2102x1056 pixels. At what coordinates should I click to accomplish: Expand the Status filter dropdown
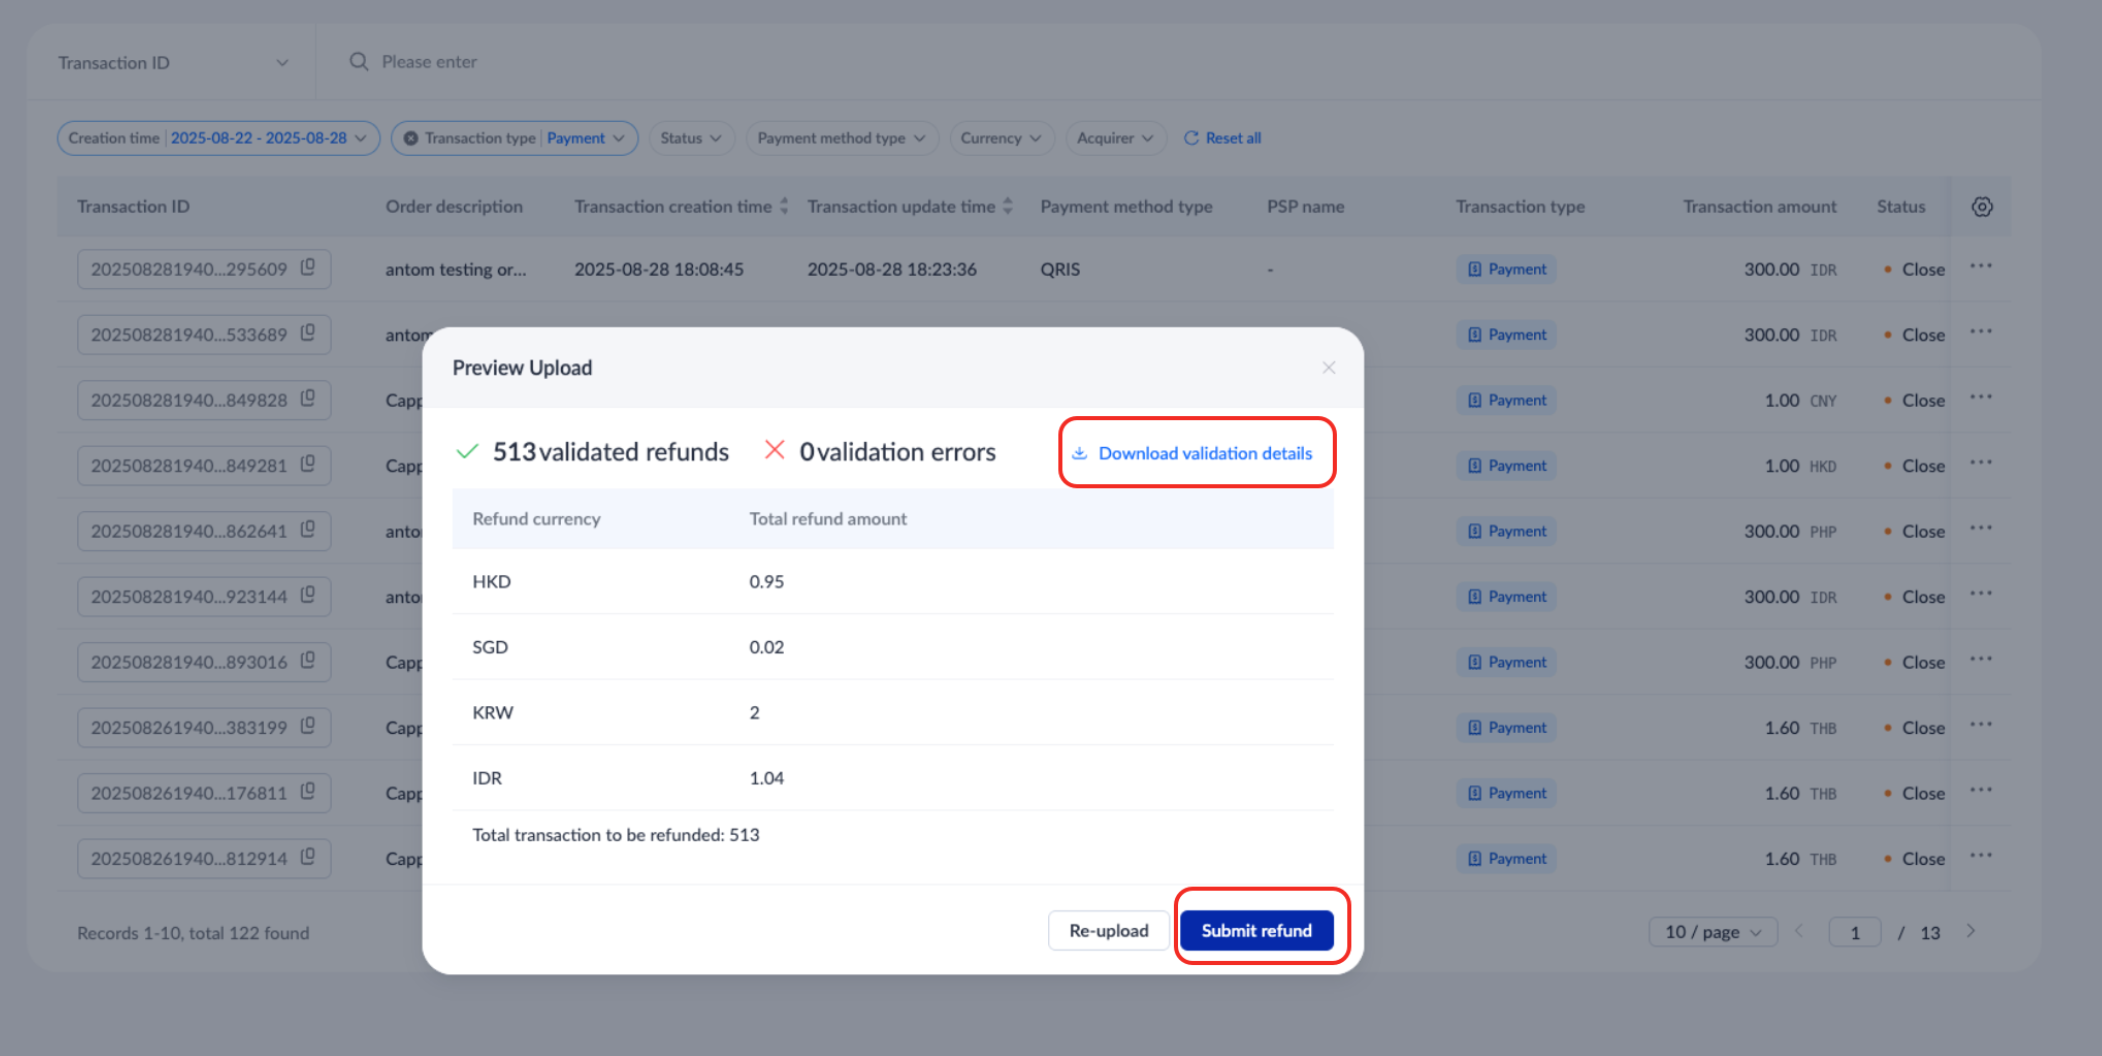click(691, 138)
